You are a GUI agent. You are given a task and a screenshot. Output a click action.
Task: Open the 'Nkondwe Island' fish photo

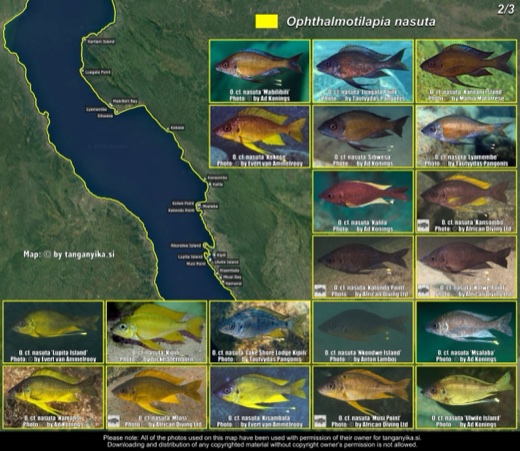pos(363,332)
